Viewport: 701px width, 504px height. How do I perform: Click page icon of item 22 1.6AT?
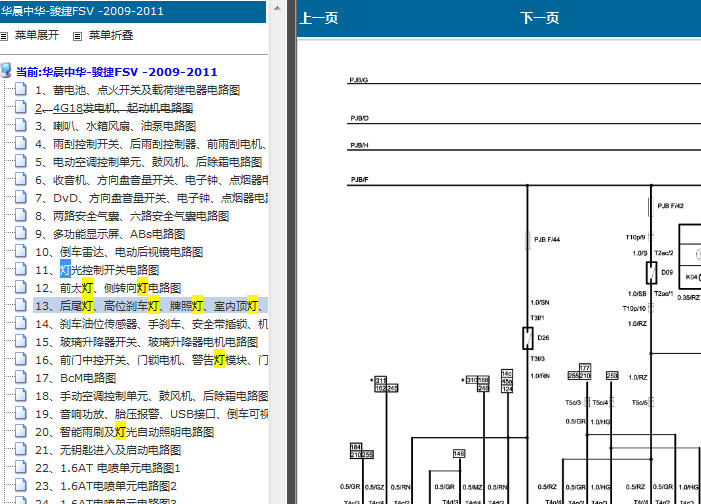(21, 467)
